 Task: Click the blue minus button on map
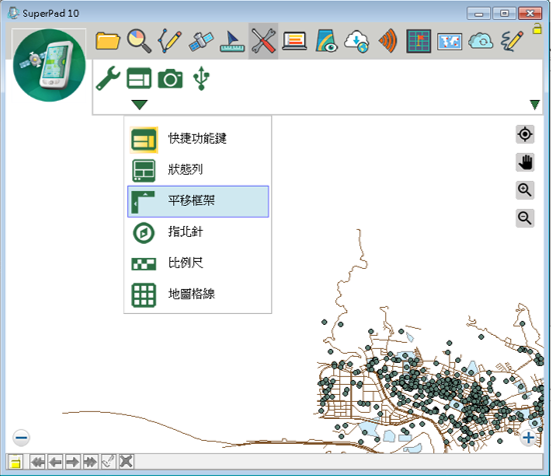(x=21, y=438)
